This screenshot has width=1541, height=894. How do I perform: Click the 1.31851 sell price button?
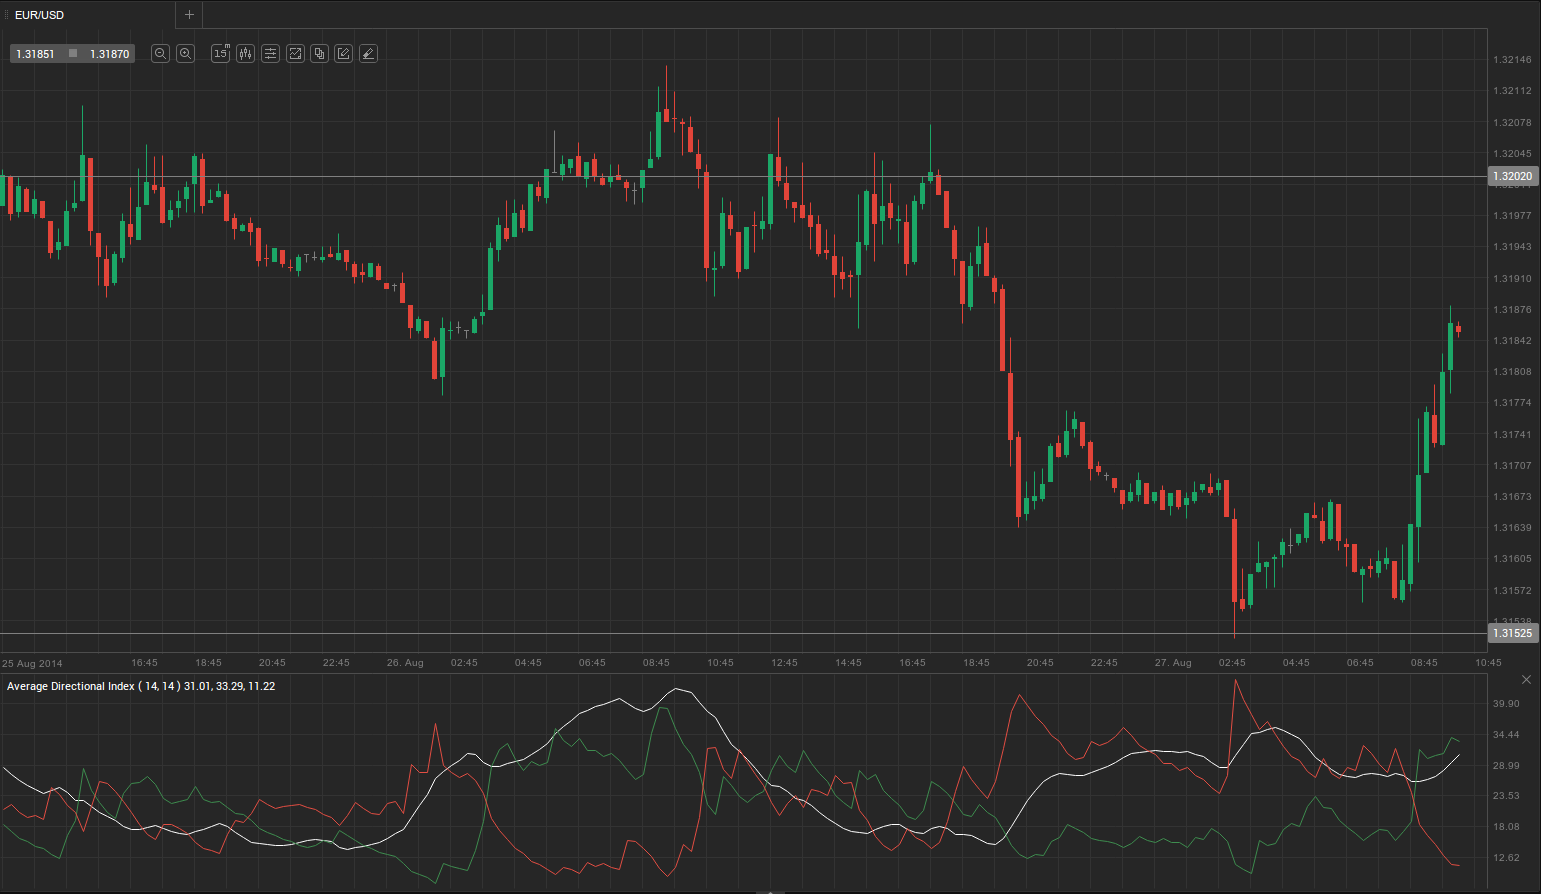click(x=36, y=54)
